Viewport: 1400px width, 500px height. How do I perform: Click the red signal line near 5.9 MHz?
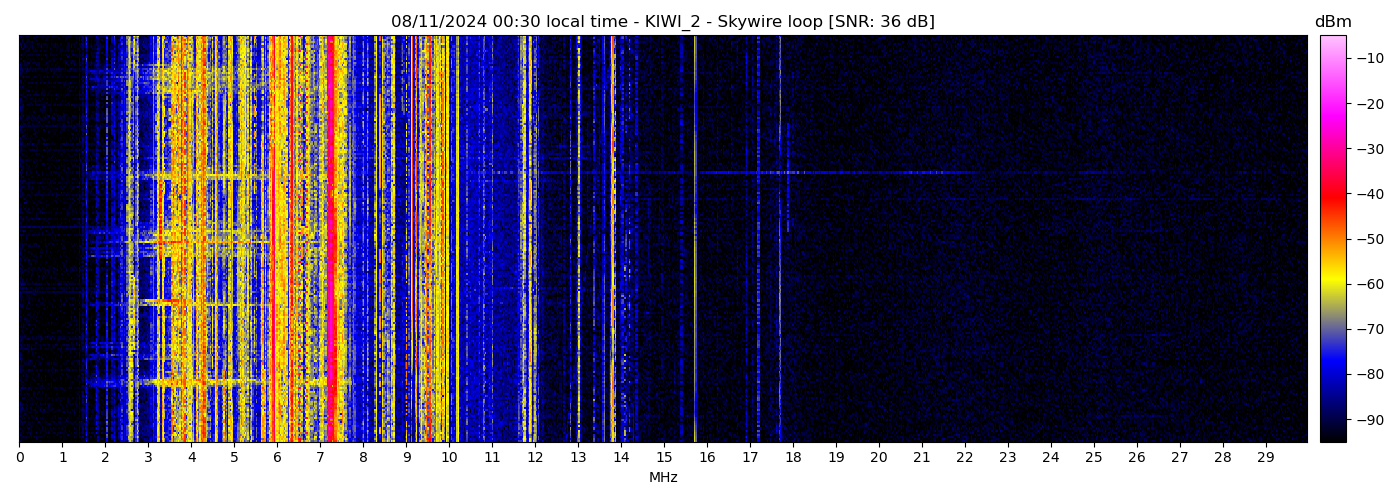(x=272, y=240)
